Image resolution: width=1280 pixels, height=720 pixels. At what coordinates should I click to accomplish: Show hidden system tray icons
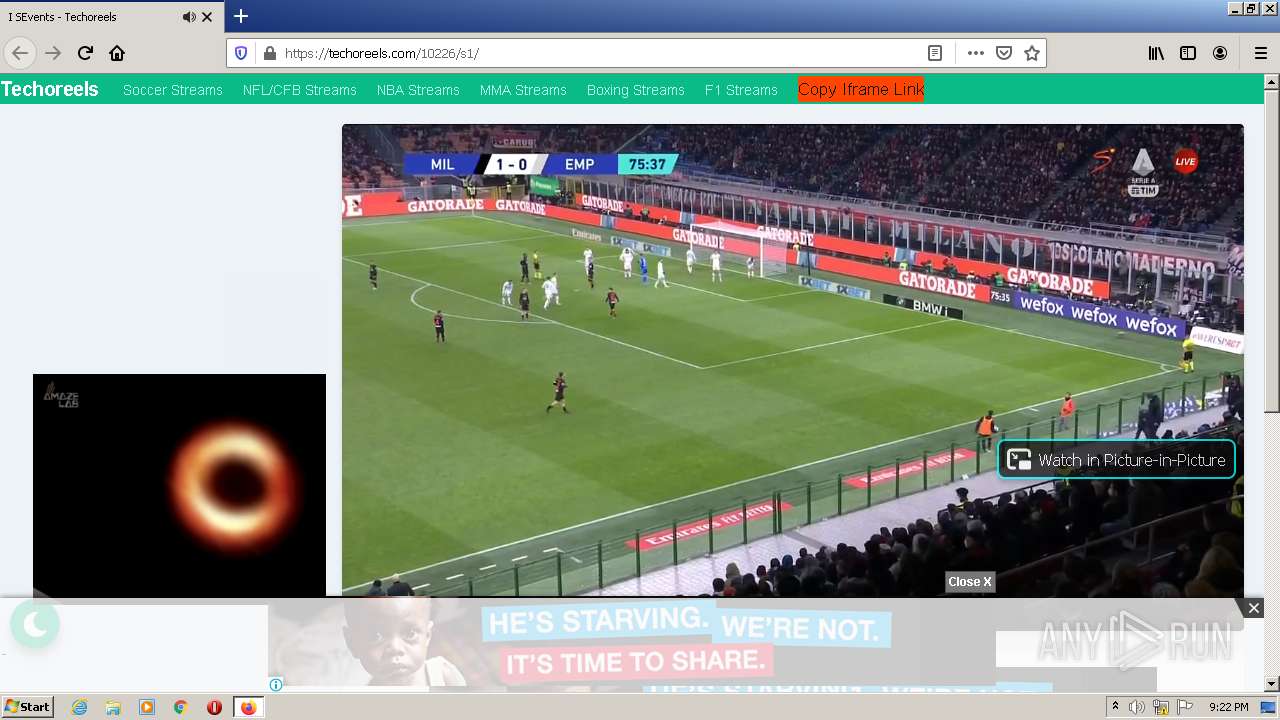click(x=1115, y=707)
